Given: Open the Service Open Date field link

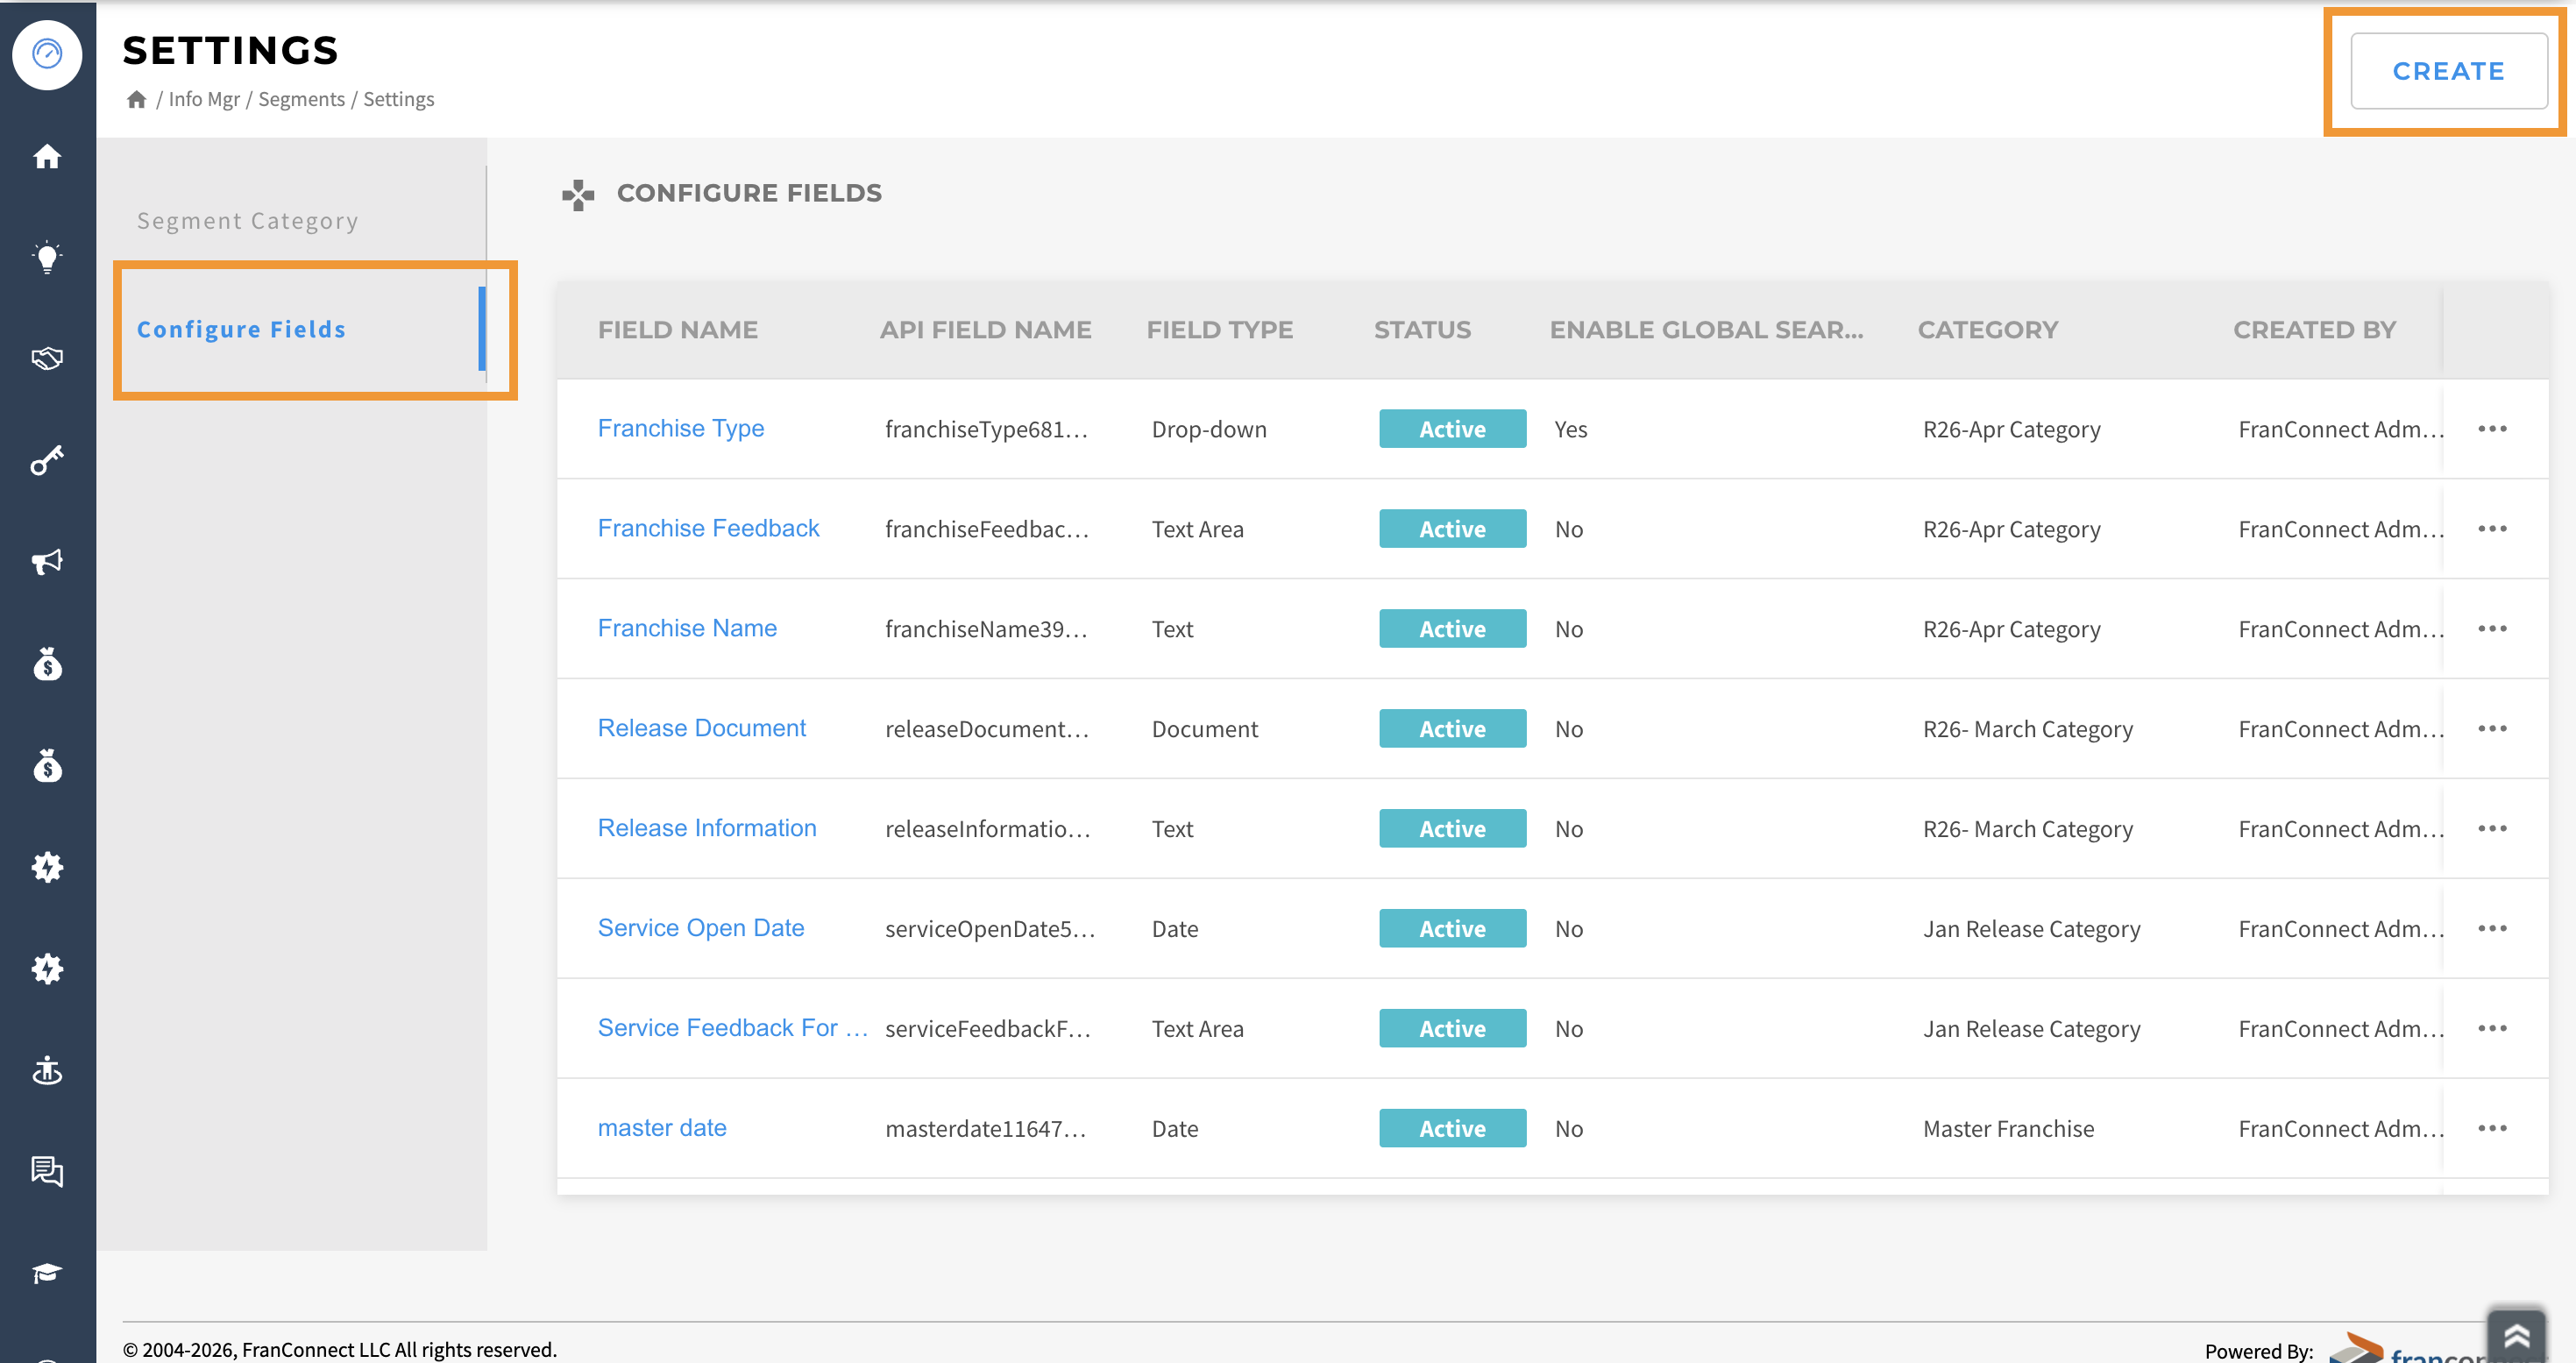Looking at the screenshot, I should pyautogui.click(x=700, y=928).
